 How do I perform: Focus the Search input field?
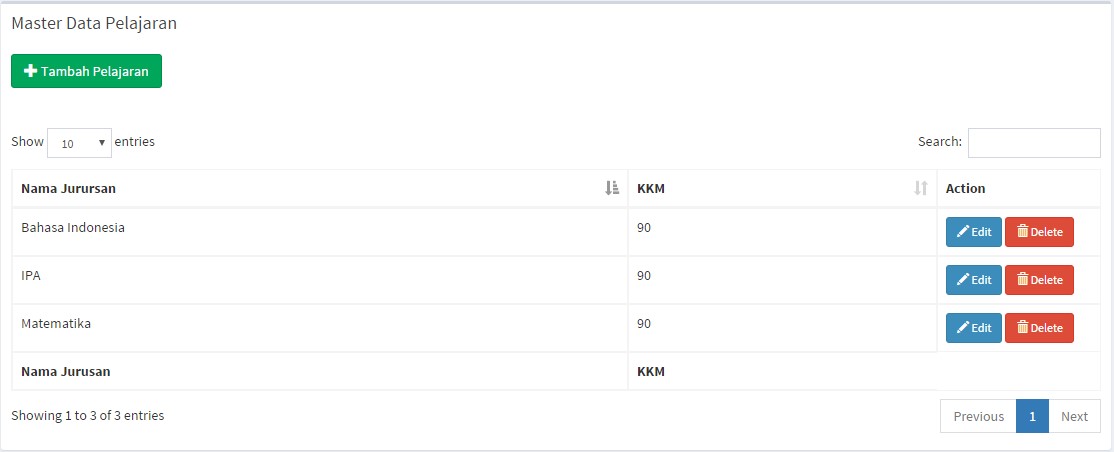coord(1033,143)
